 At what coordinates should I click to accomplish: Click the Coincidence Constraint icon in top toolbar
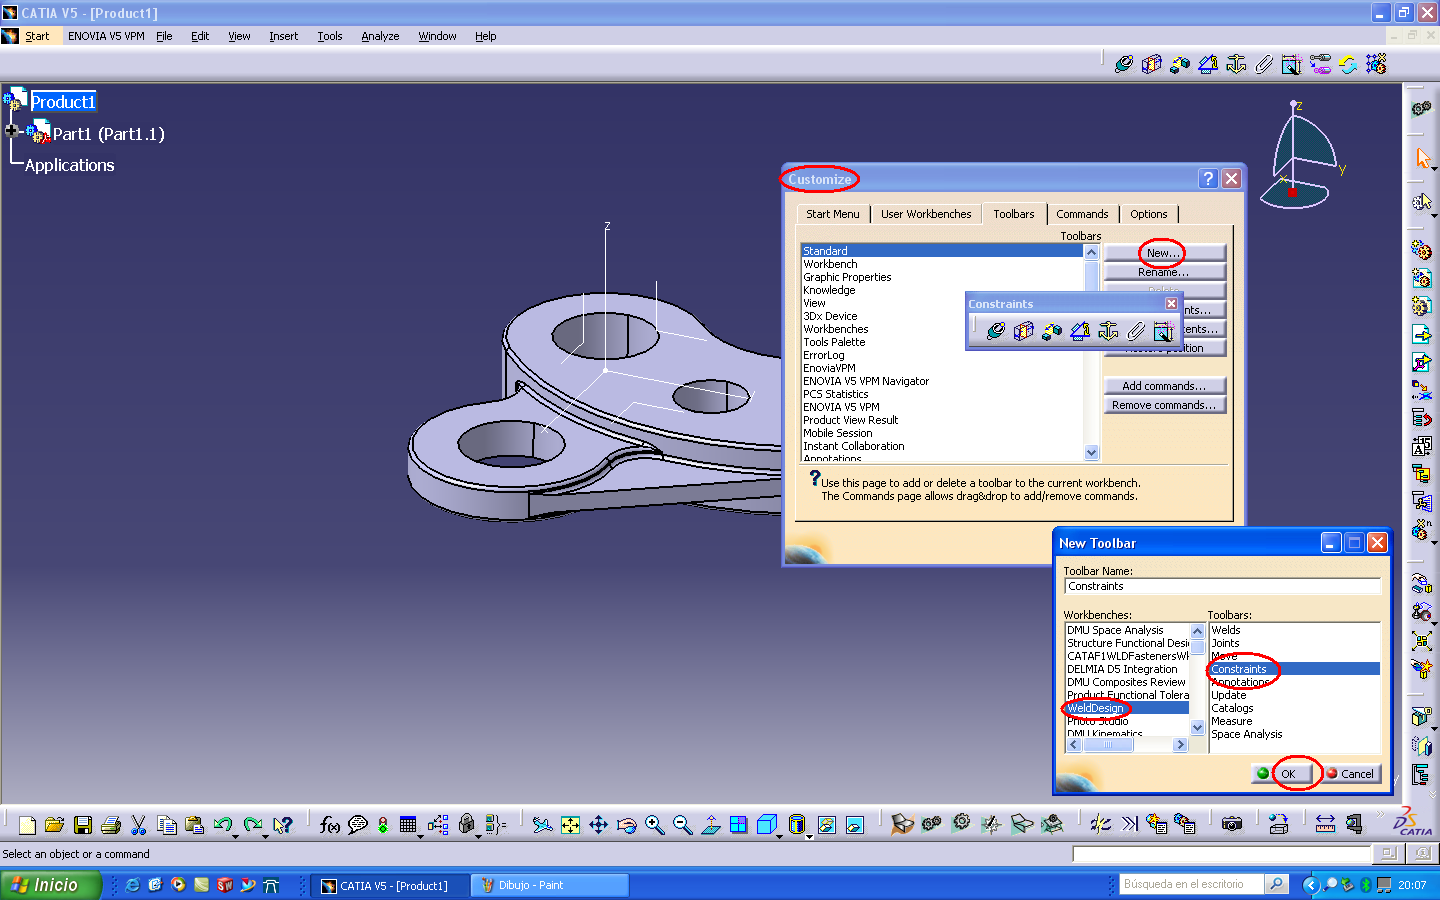coord(1124,64)
